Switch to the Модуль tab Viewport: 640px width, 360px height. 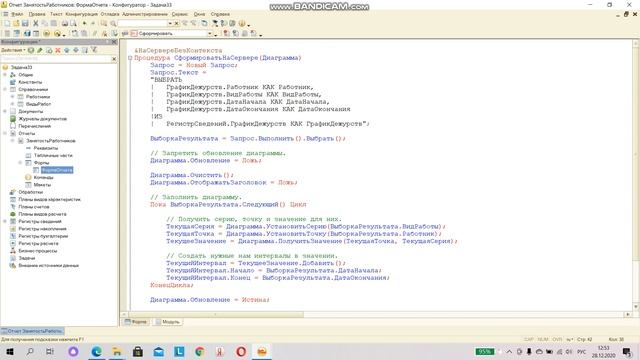167,322
